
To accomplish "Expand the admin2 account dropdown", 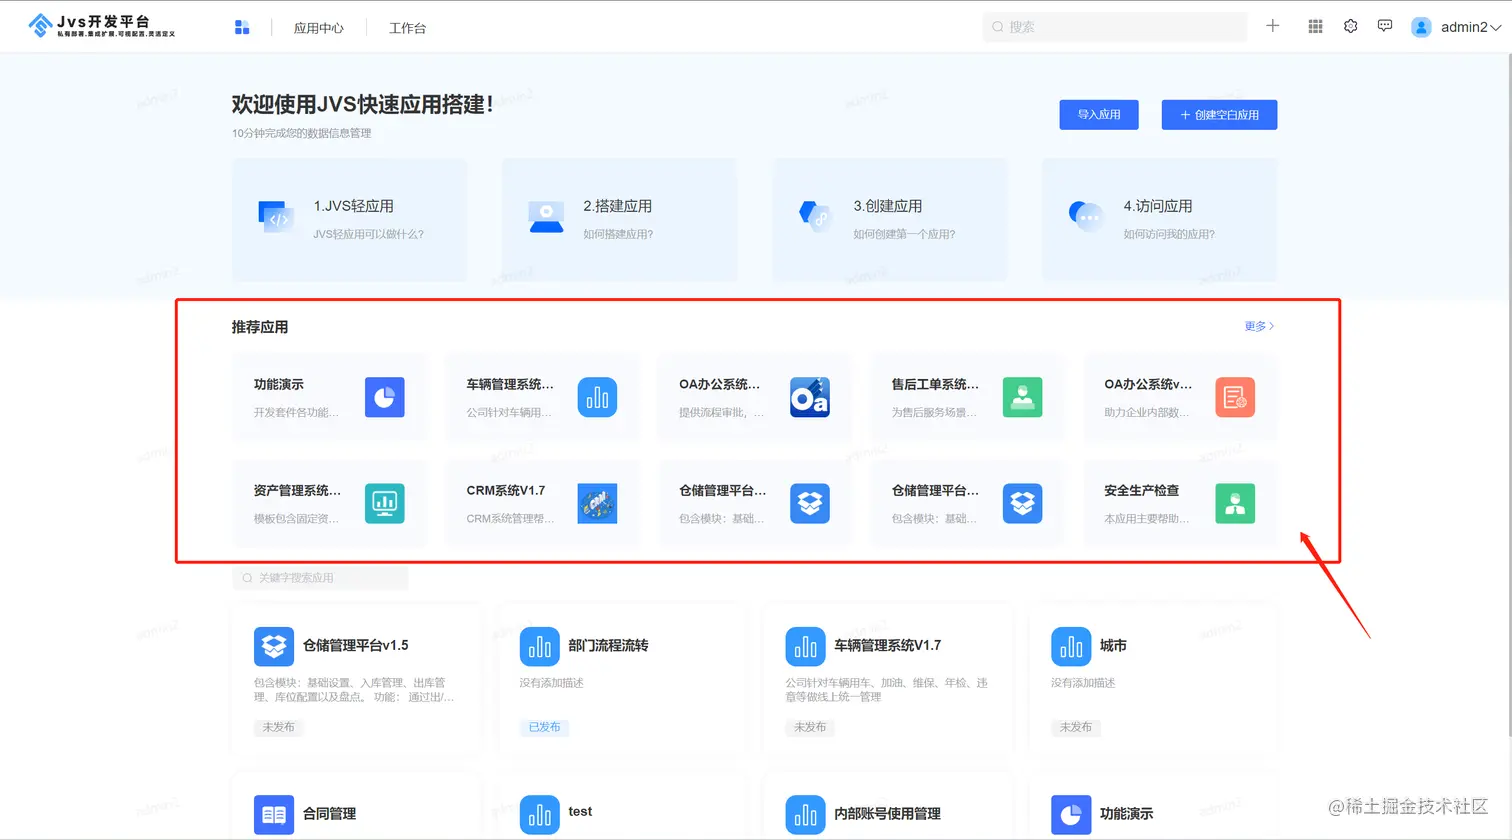I will [x=1496, y=28].
